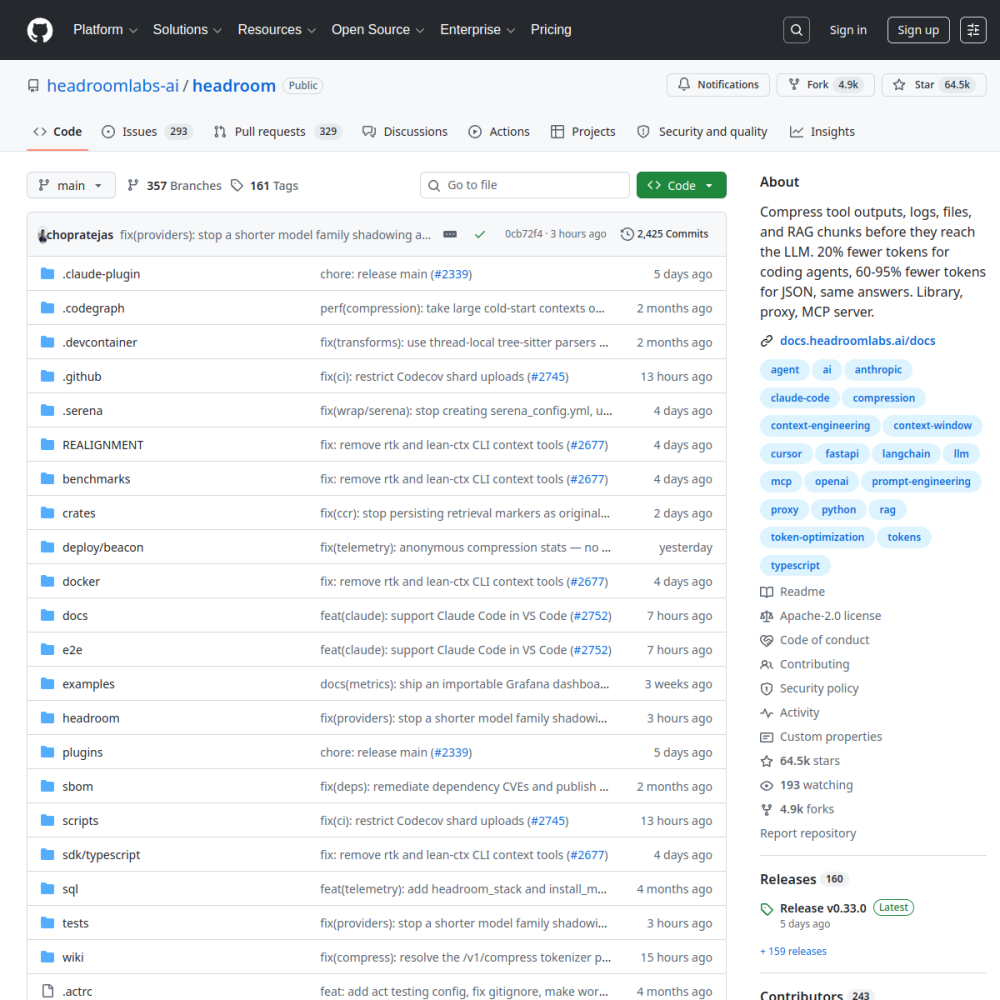Open the GitHub homepage logo
The height and width of the screenshot is (1000, 1000).
pyautogui.click(x=40, y=30)
